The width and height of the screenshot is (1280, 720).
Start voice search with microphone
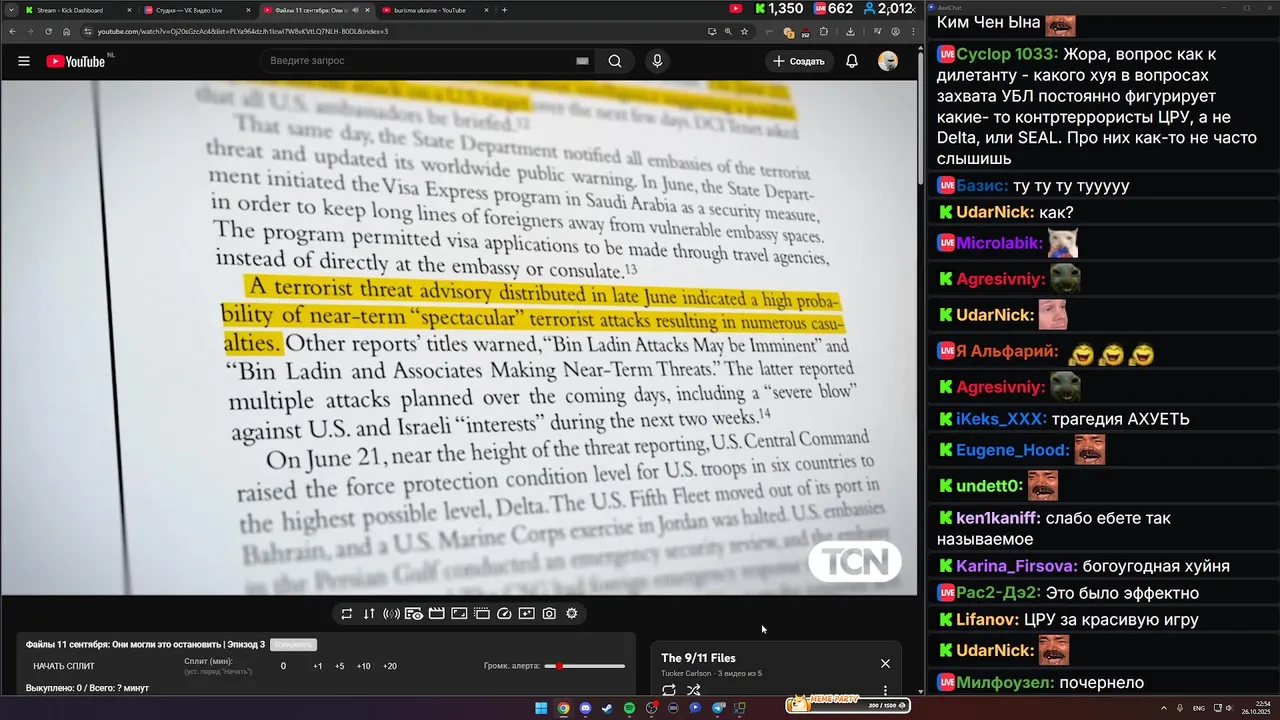click(x=657, y=61)
